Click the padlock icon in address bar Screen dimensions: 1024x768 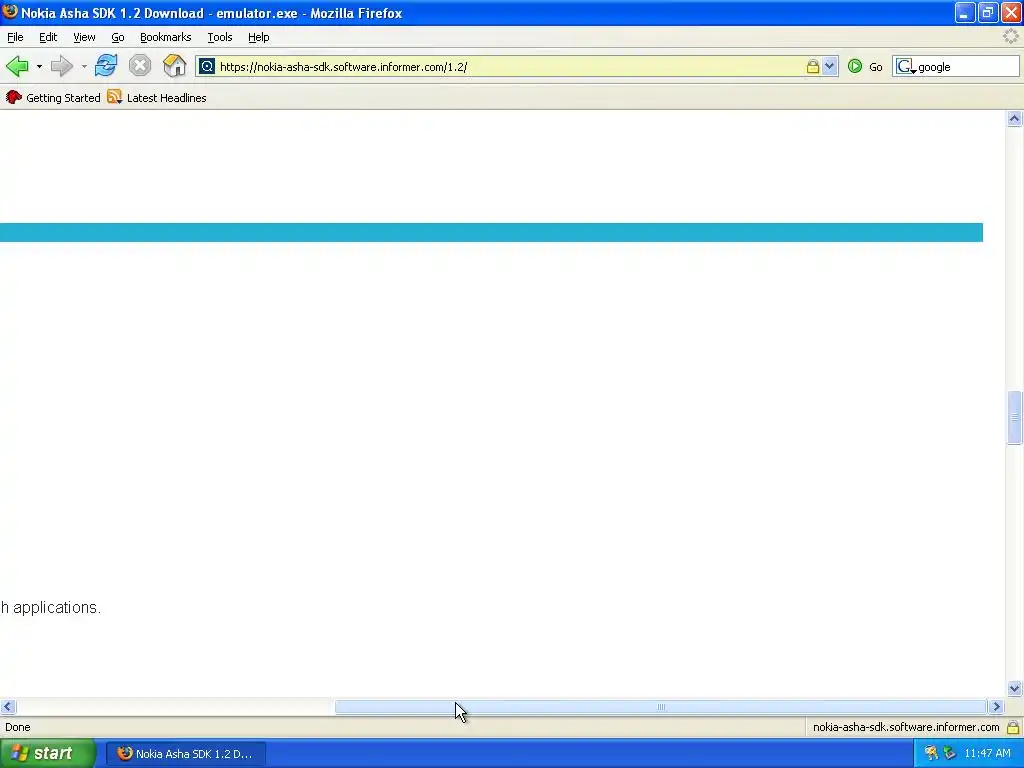pyautogui.click(x=812, y=67)
